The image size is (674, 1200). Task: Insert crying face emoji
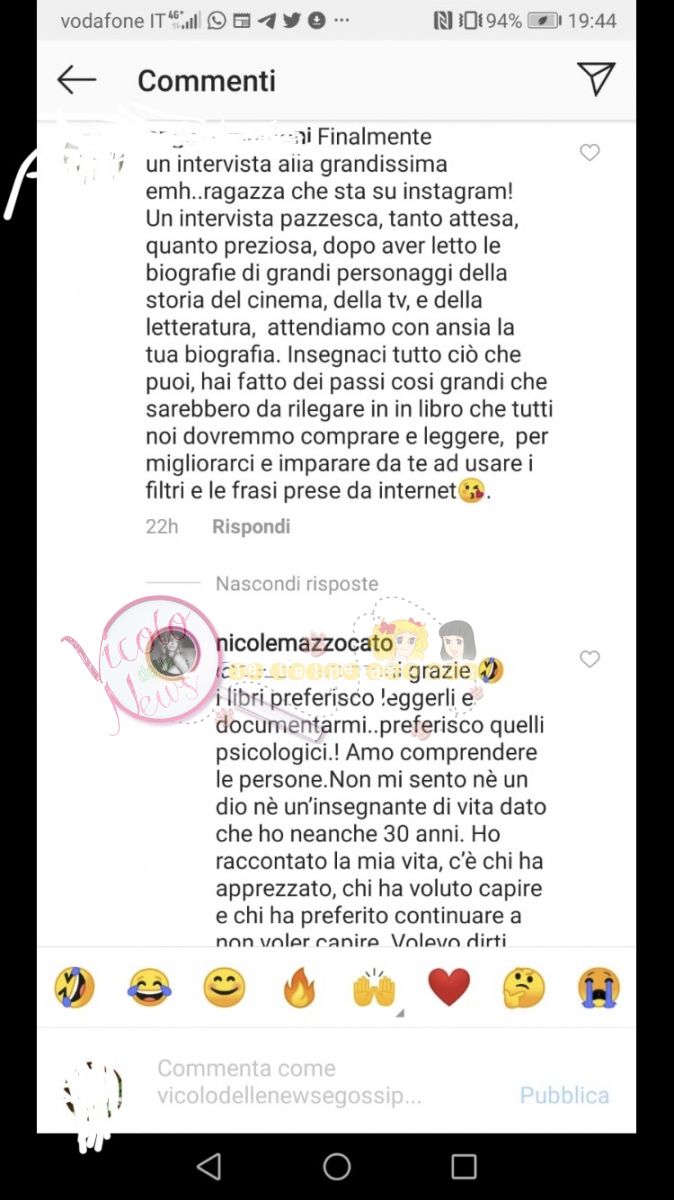(x=599, y=988)
